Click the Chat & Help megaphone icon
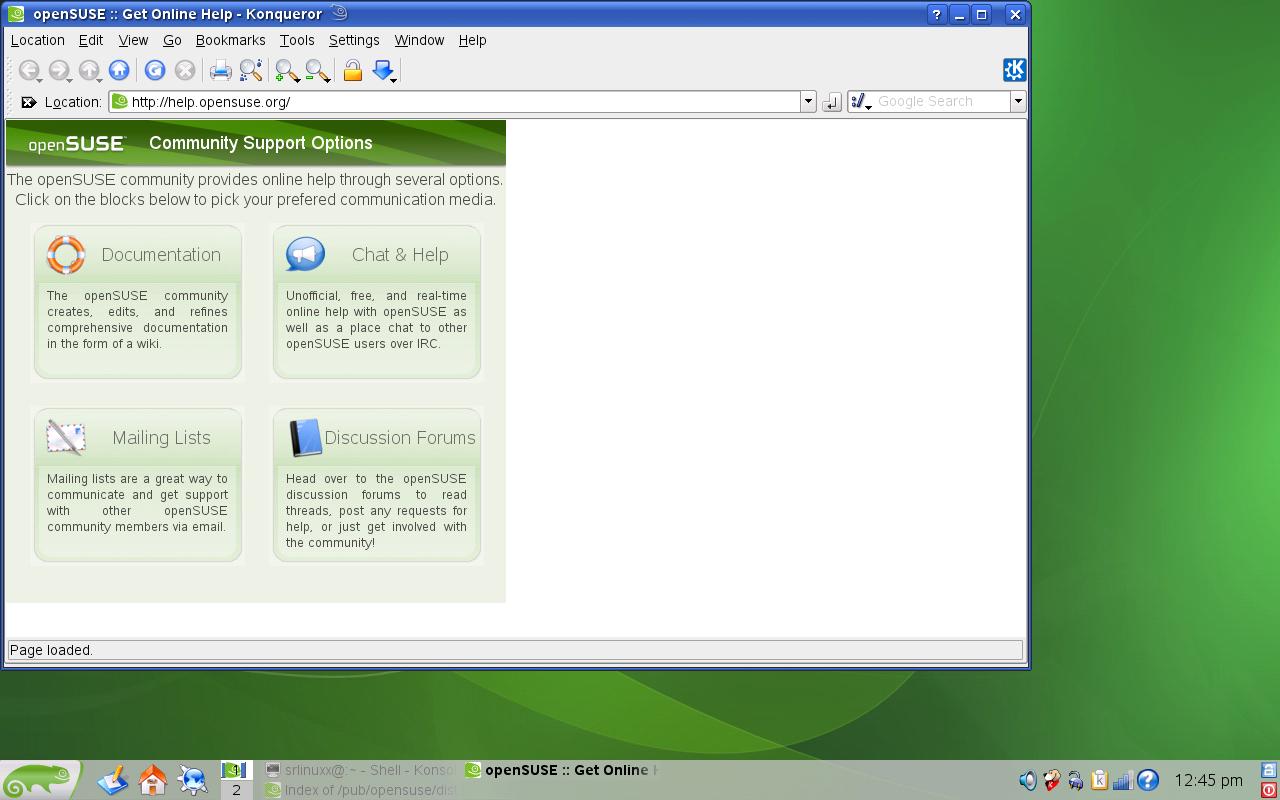This screenshot has height=800, width=1280. coord(305,254)
